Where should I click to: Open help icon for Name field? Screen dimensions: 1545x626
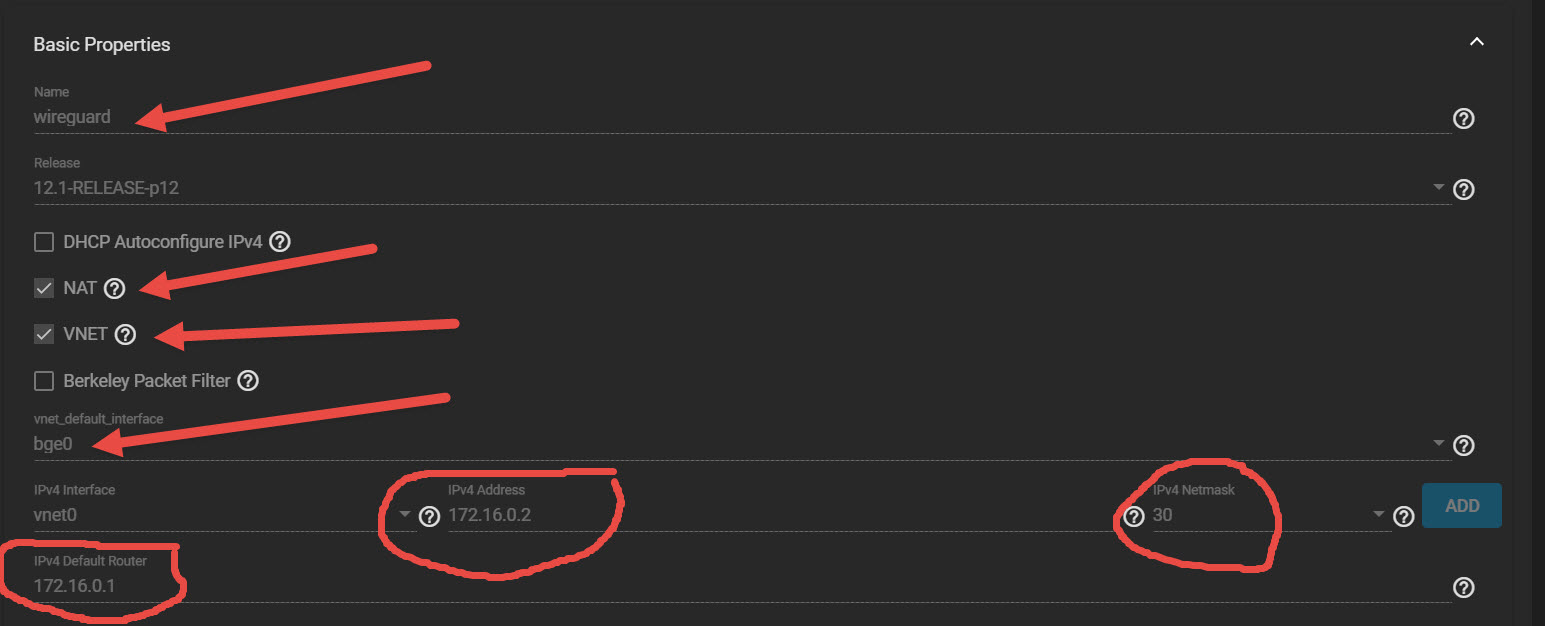point(1463,119)
